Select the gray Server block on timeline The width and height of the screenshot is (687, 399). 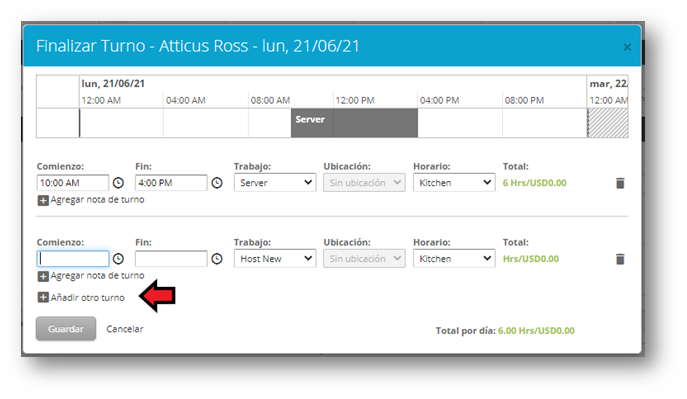(354, 123)
